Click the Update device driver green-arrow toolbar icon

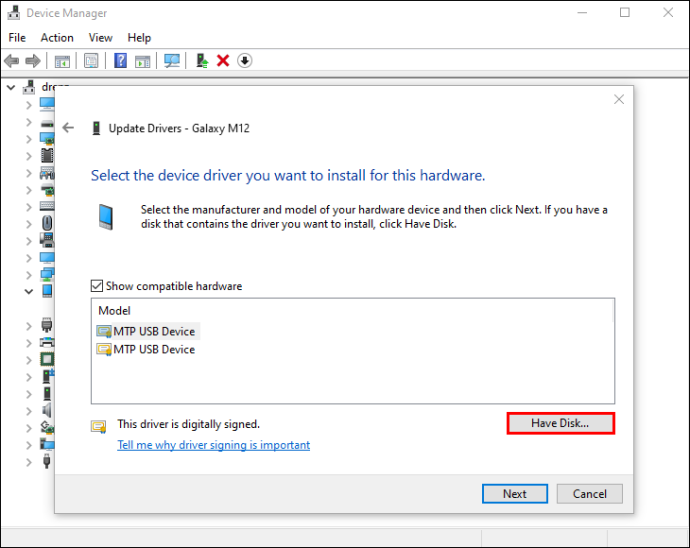(202, 61)
